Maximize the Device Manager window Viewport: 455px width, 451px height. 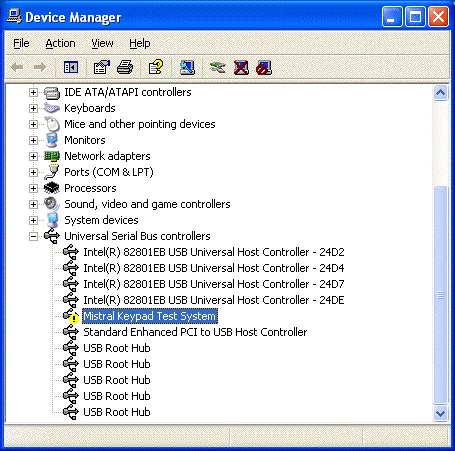[415, 17]
